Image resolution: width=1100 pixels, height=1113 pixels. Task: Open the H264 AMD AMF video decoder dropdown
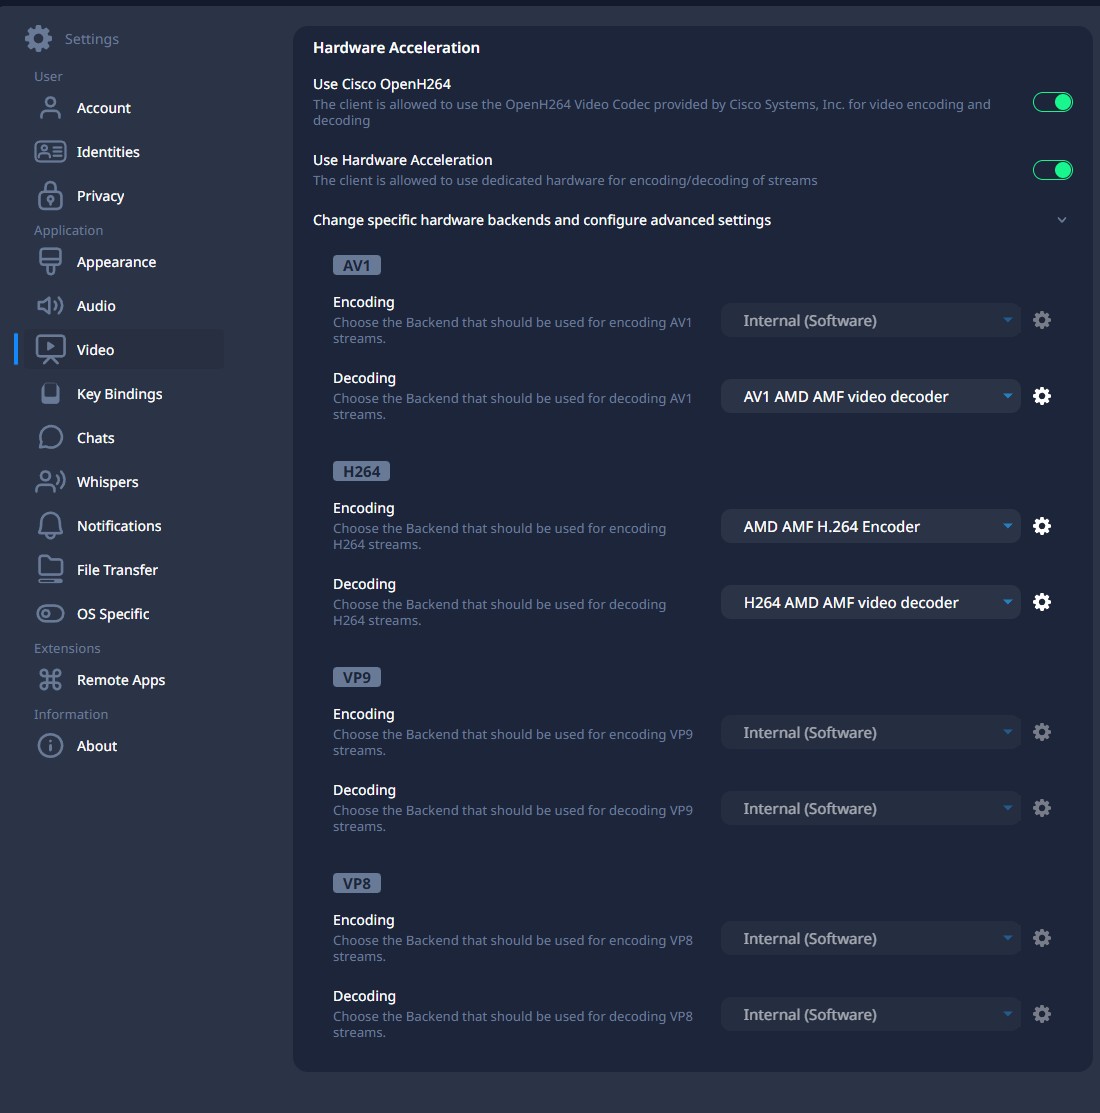(x=870, y=603)
